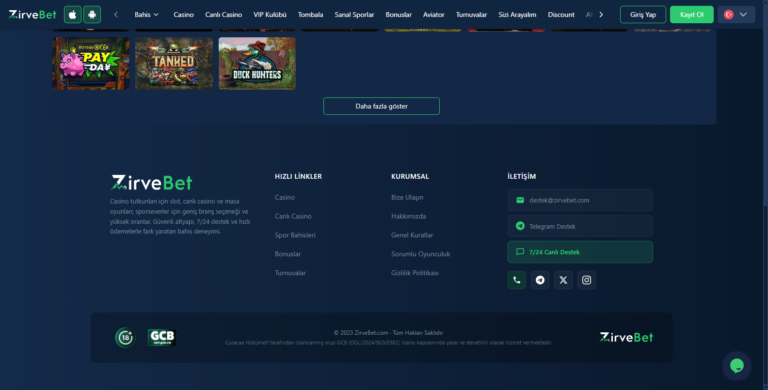
Task: Open the Android app download icon
Action: (92, 15)
